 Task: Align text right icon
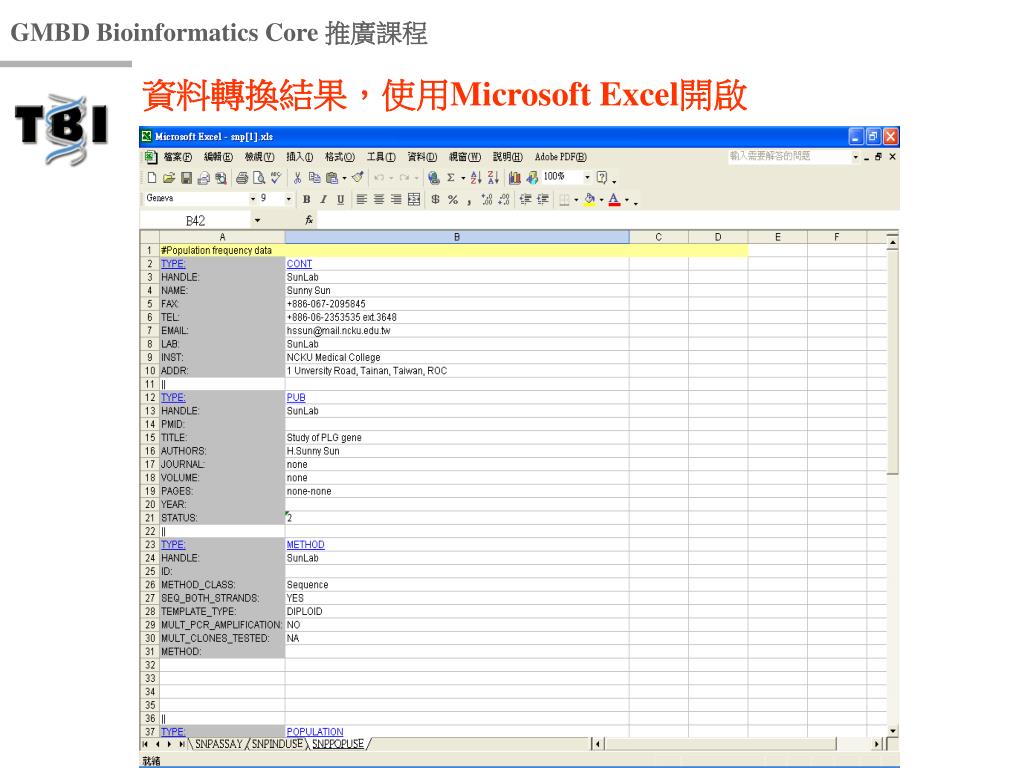point(396,199)
